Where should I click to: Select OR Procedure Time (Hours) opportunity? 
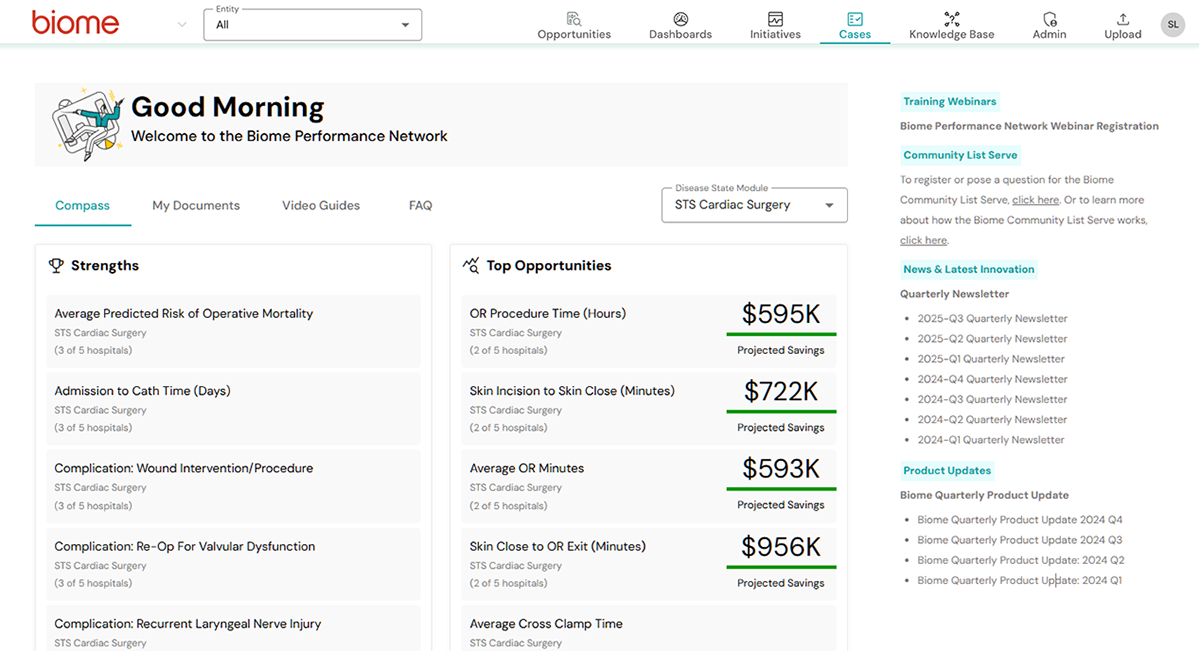click(547, 314)
